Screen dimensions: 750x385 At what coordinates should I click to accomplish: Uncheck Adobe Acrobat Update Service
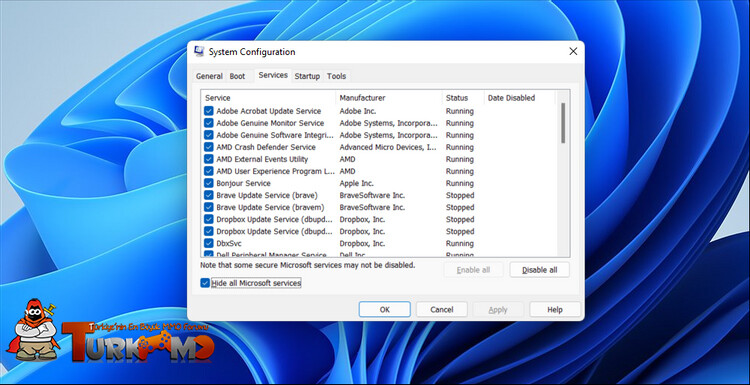209,111
